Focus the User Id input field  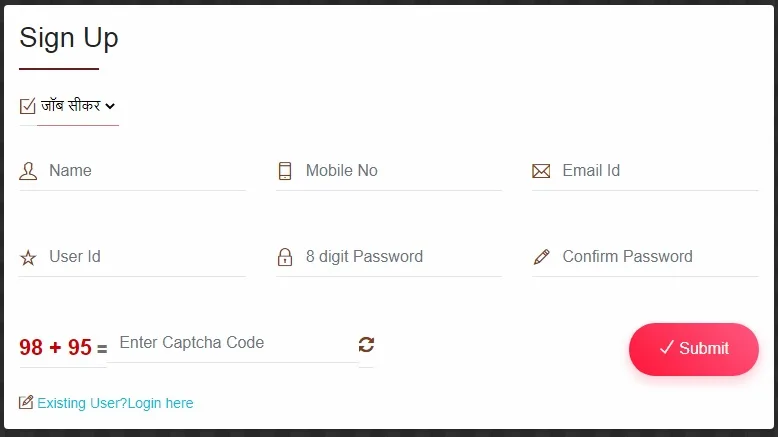coord(147,256)
